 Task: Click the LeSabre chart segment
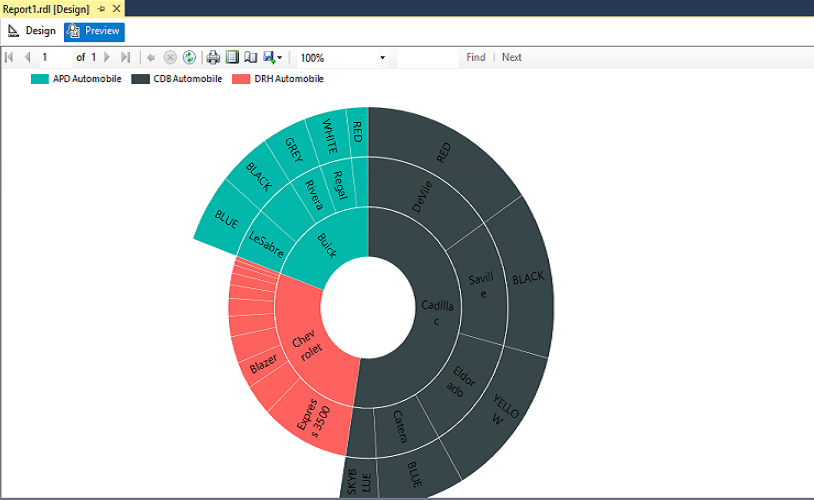266,244
